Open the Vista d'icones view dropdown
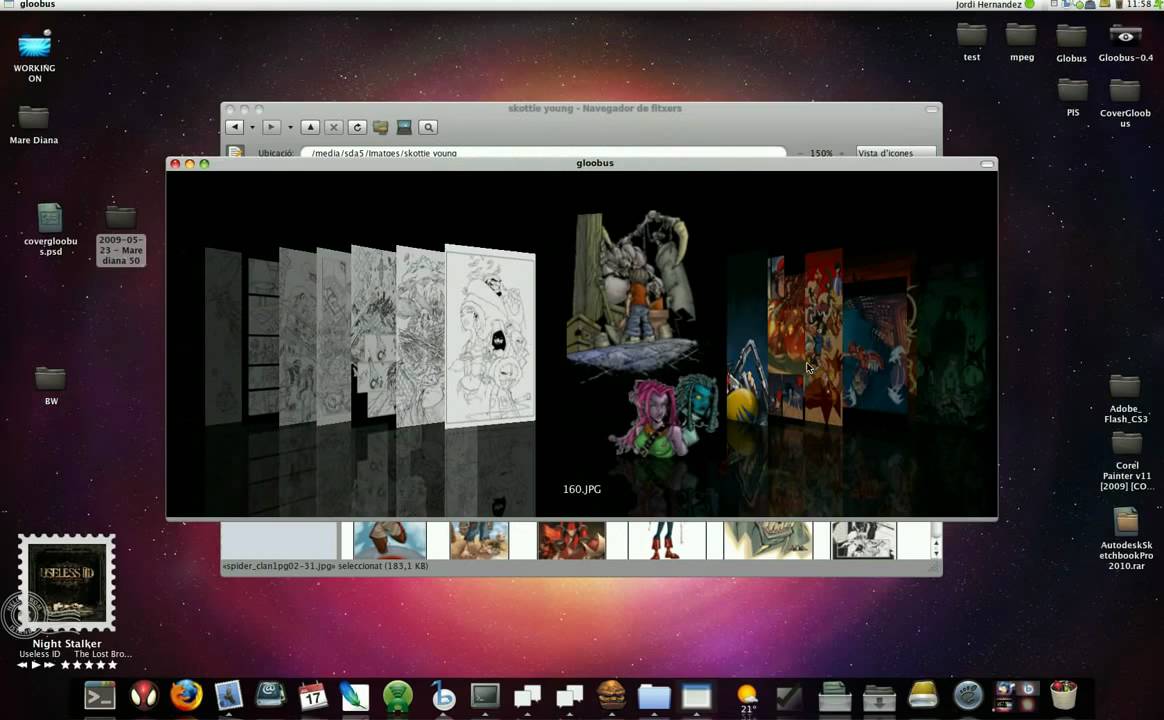Viewport: 1164px width, 720px height. coord(895,152)
